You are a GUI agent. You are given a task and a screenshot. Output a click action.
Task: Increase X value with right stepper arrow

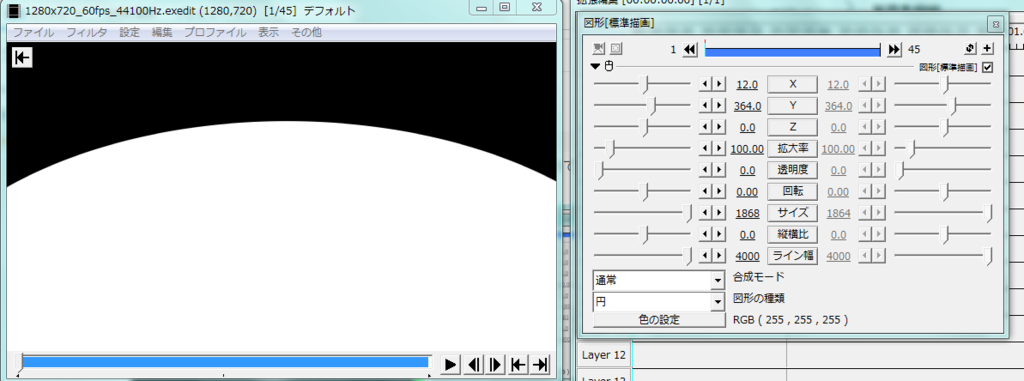[x=719, y=84]
